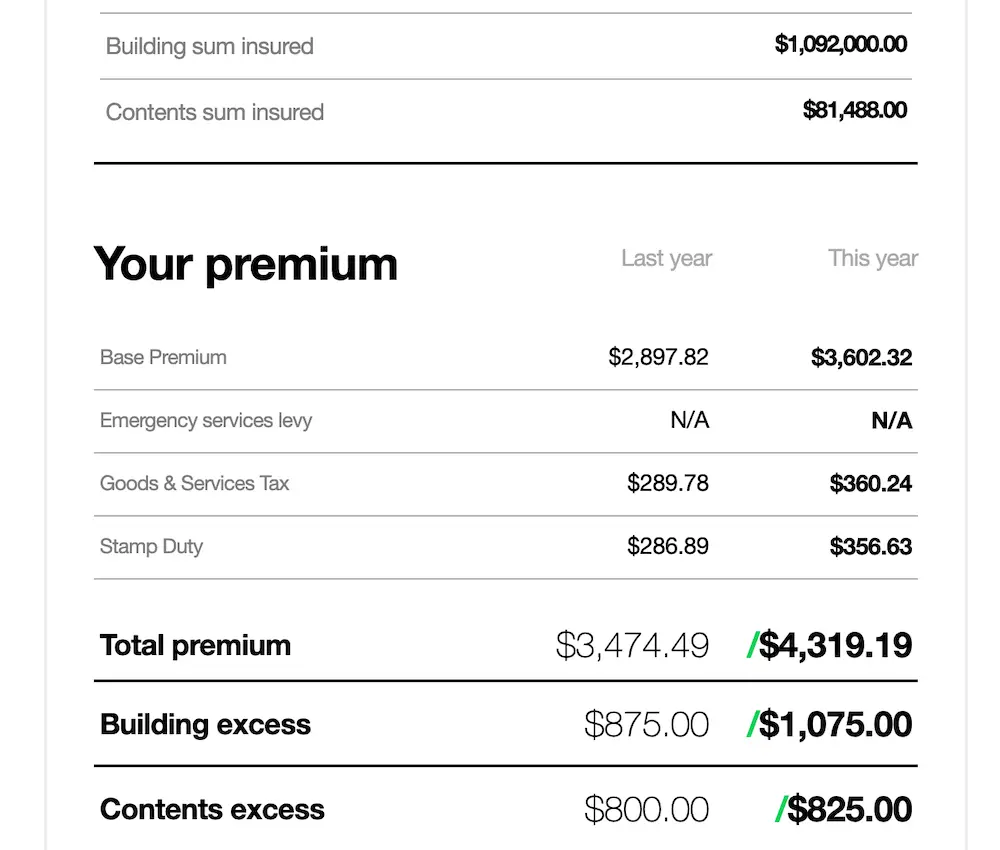The height and width of the screenshot is (850, 1000).
Task: Select last year's stamp duty $286.89
Action: (x=667, y=546)
